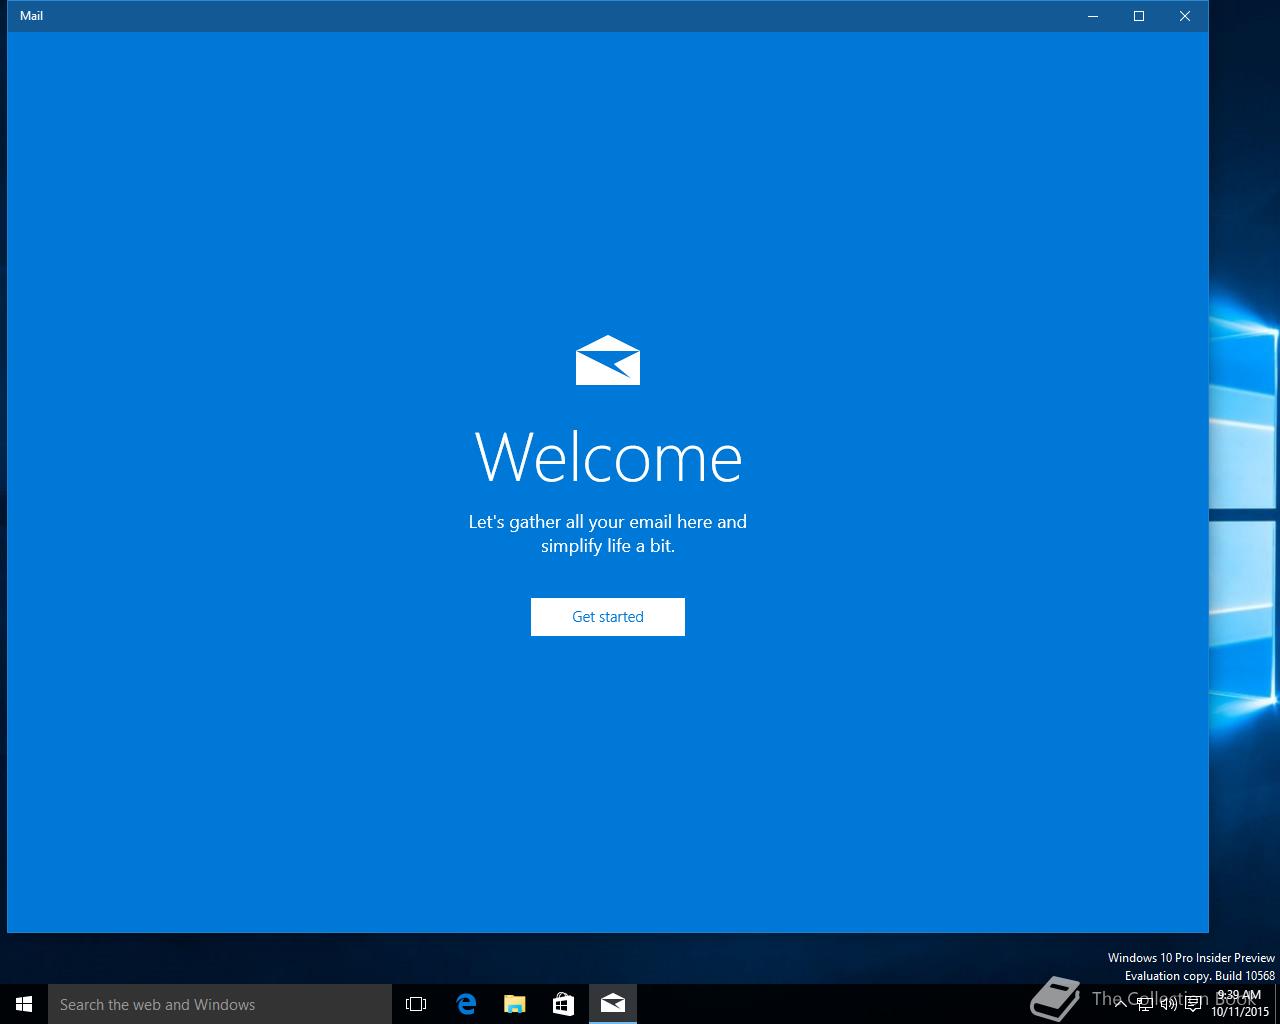This screenshot has width=1280, height=1024.
Task: Close the Mail window
Action: coord(1185,16)
